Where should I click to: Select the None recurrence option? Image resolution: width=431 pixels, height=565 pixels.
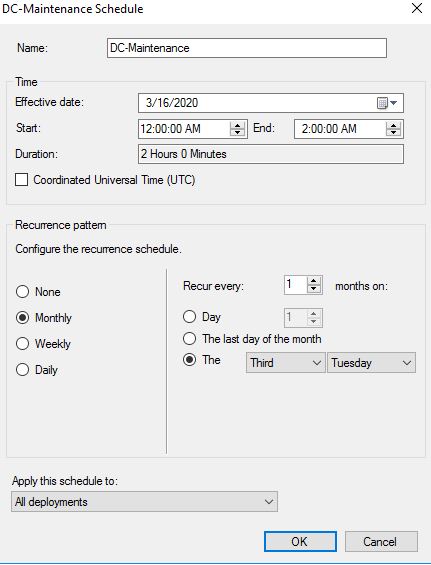tap(22, 292)
